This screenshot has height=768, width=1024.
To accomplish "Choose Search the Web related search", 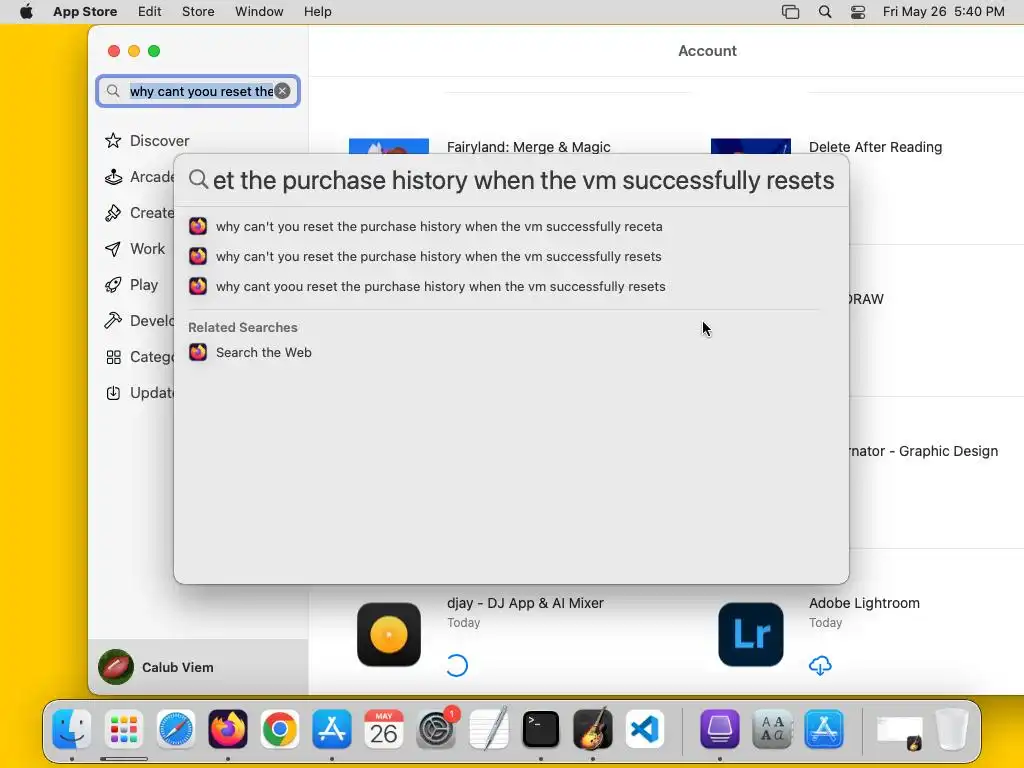I will point(263,353).
